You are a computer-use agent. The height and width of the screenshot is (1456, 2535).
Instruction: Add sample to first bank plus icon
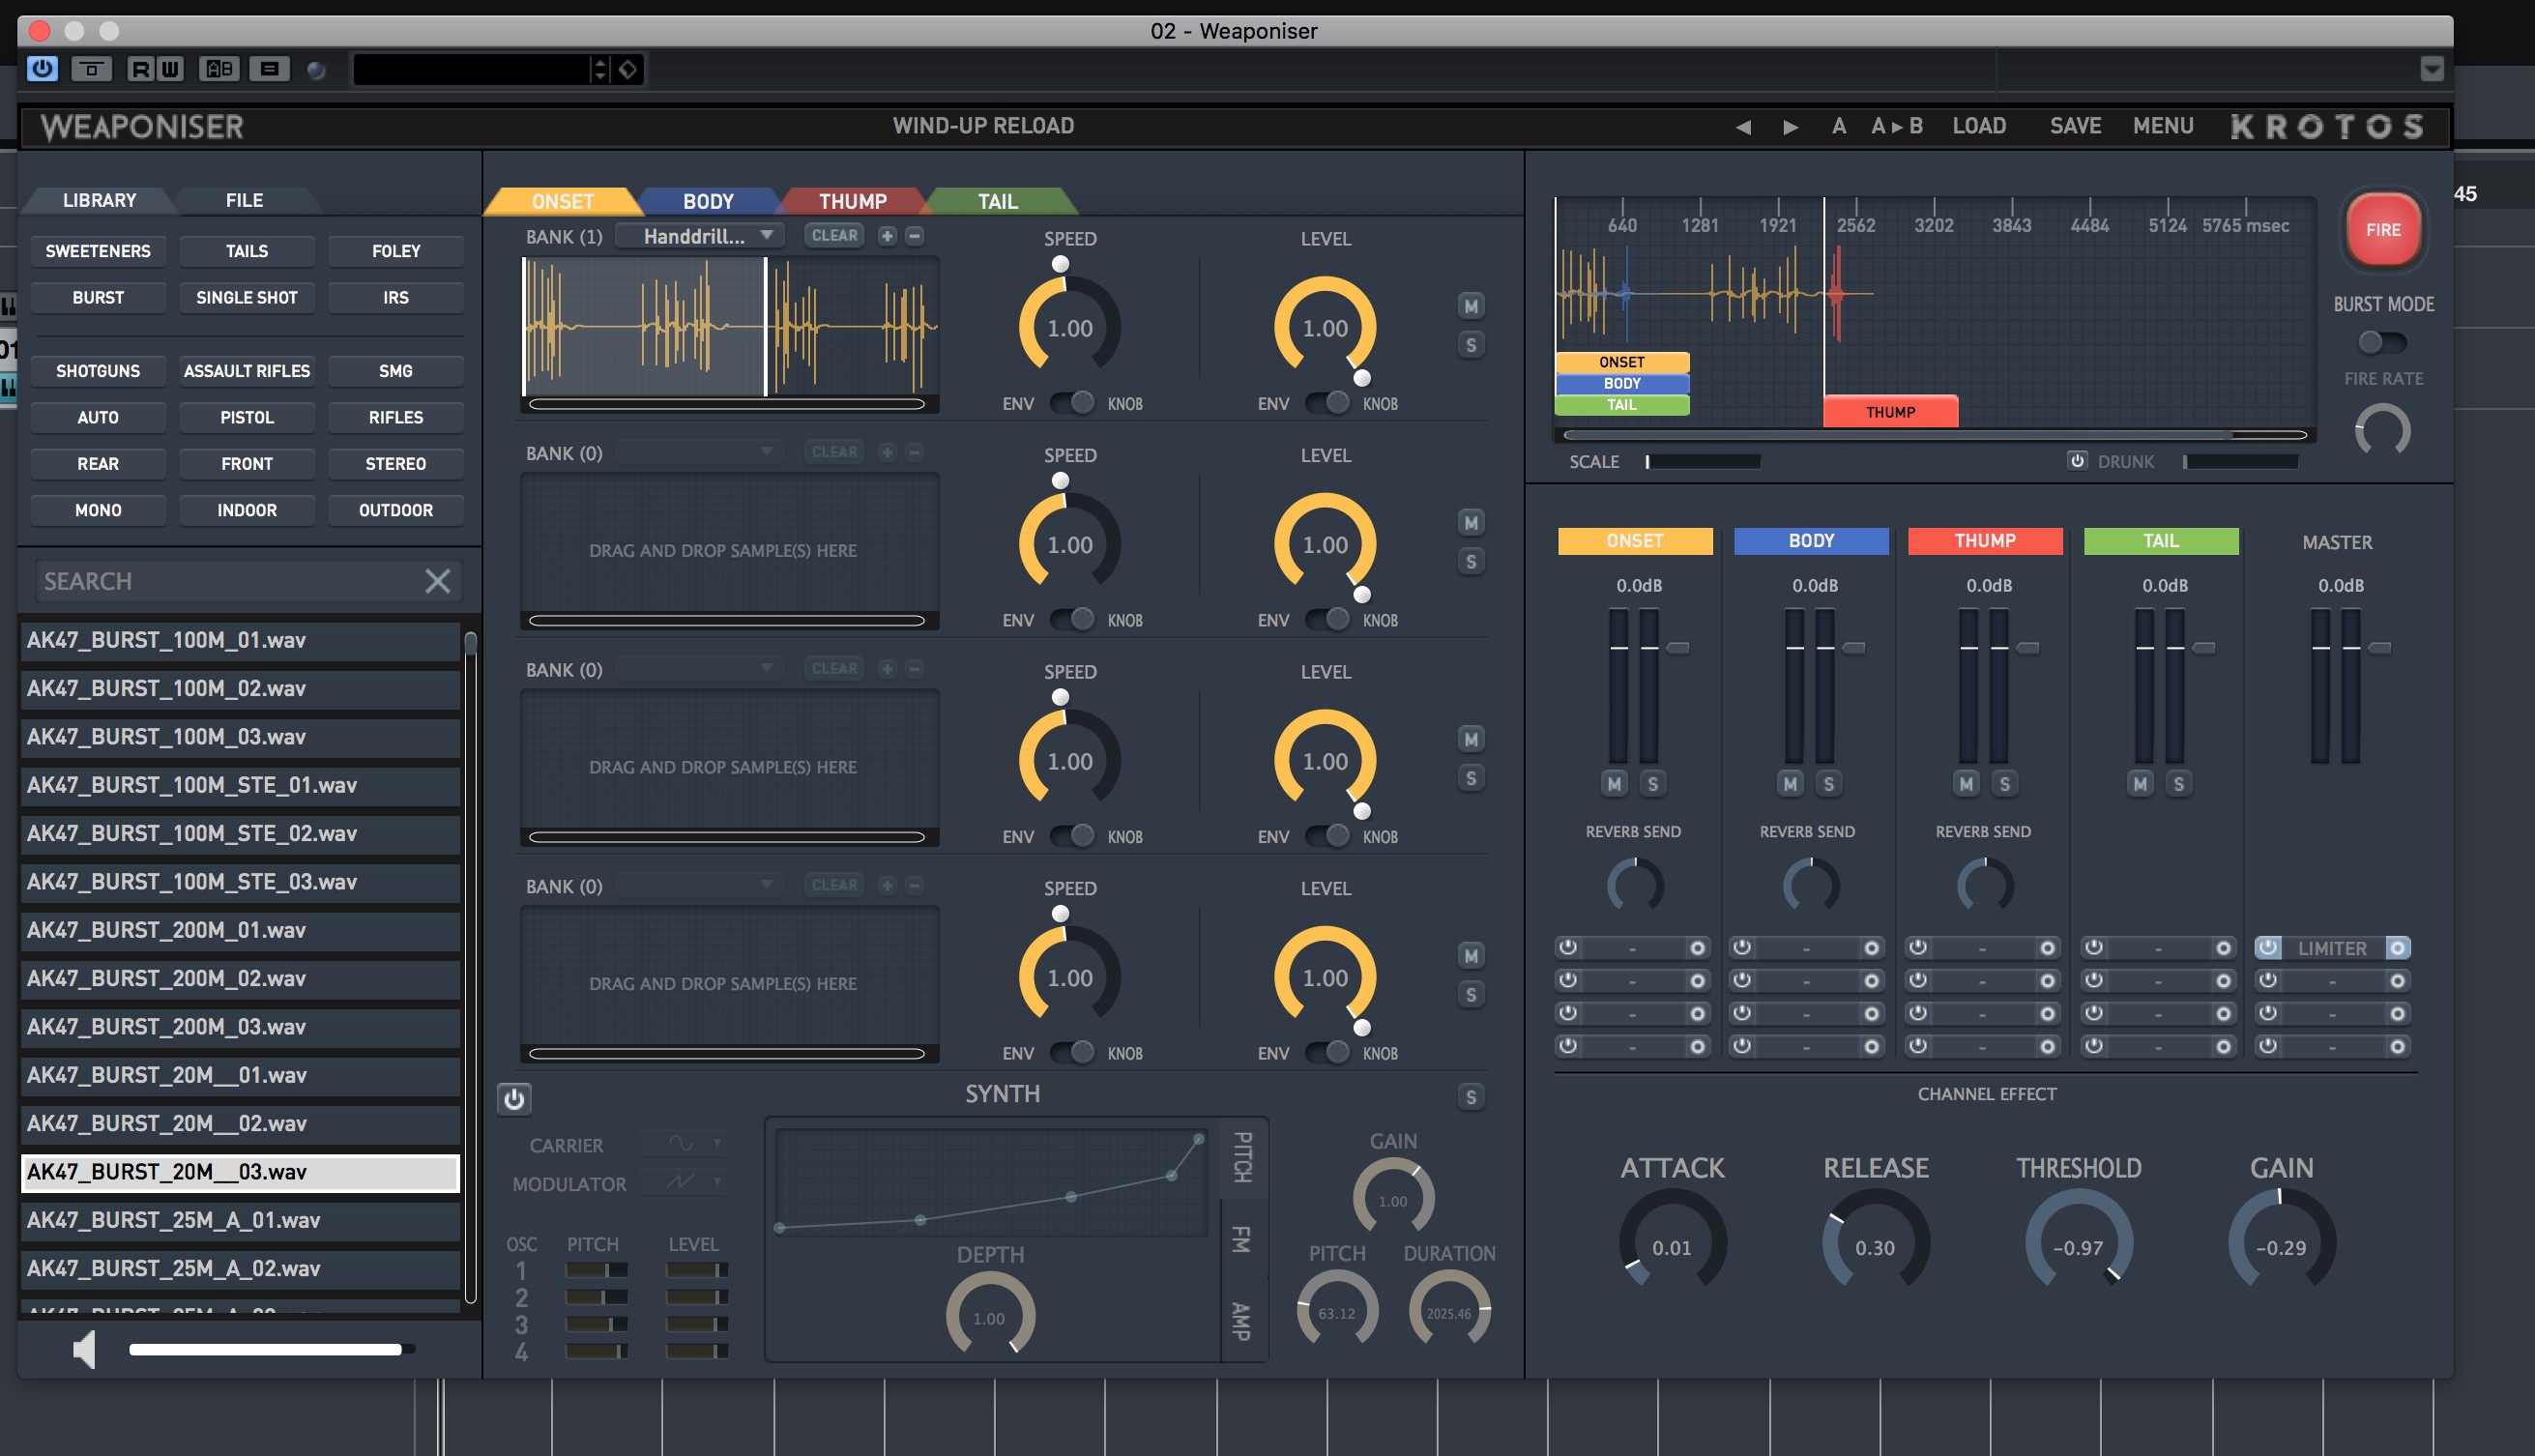[887, 236]
